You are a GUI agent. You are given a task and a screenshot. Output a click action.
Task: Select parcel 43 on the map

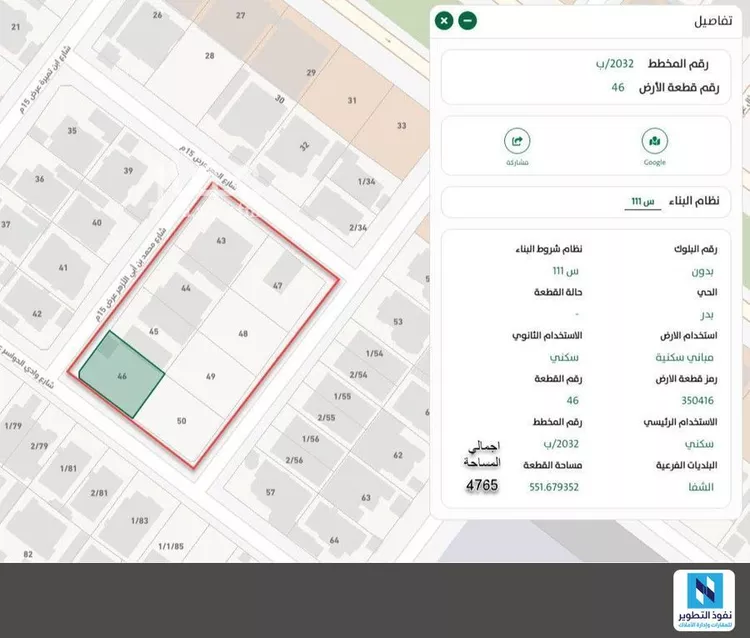221,241
